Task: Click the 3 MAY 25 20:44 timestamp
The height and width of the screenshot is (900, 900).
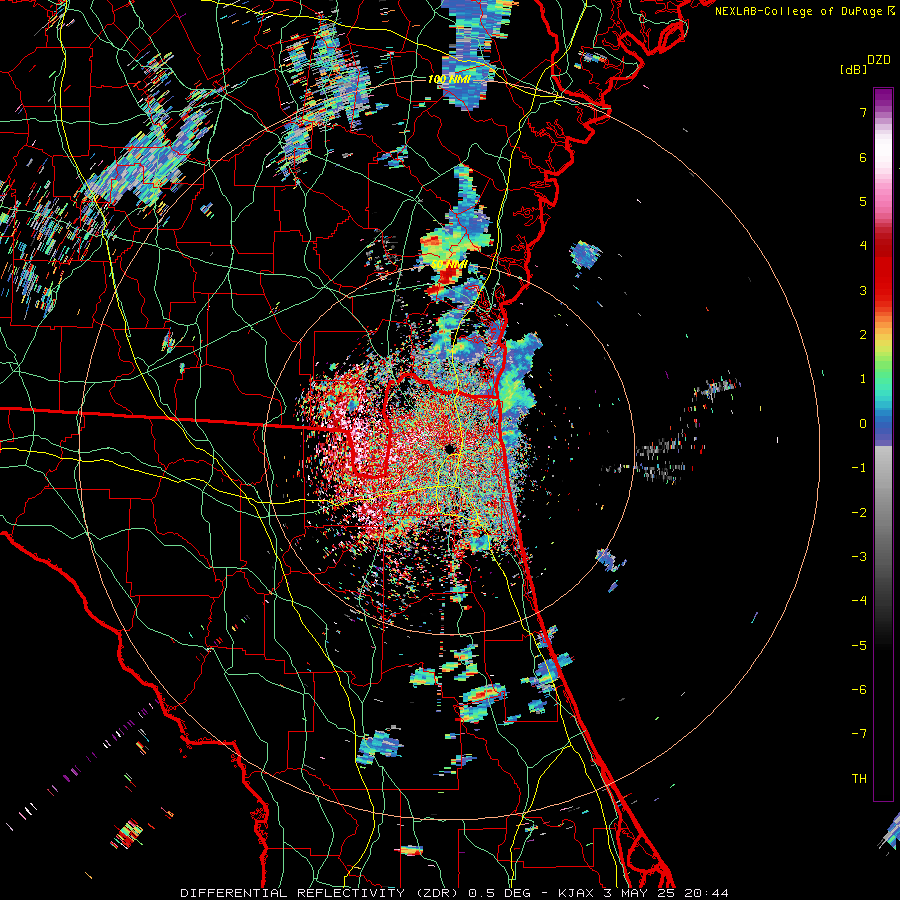Action: [666, 893]
